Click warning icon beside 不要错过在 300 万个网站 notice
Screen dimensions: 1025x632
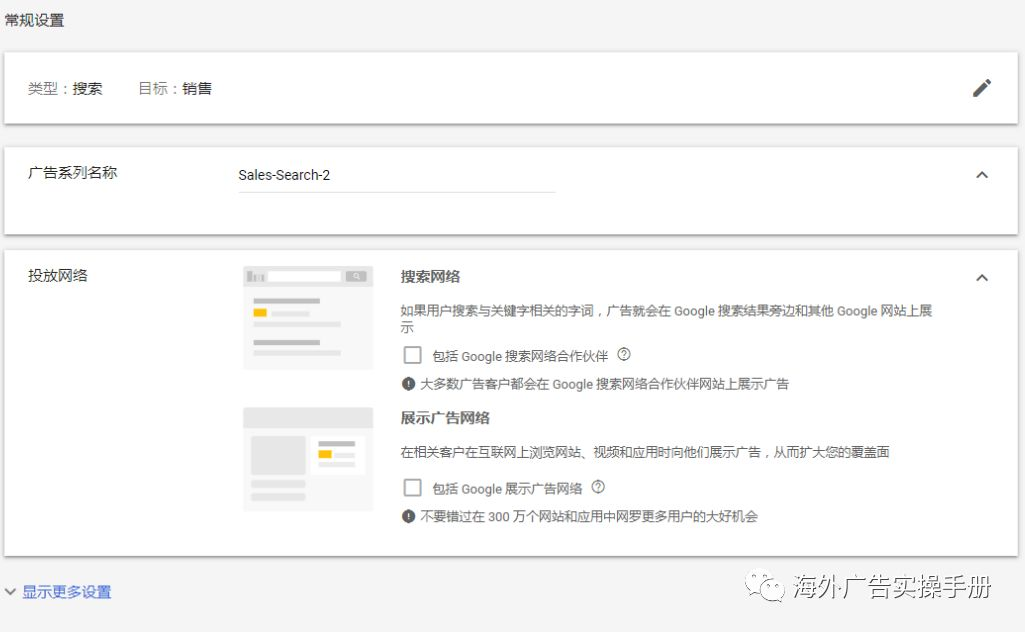(409, 516)
